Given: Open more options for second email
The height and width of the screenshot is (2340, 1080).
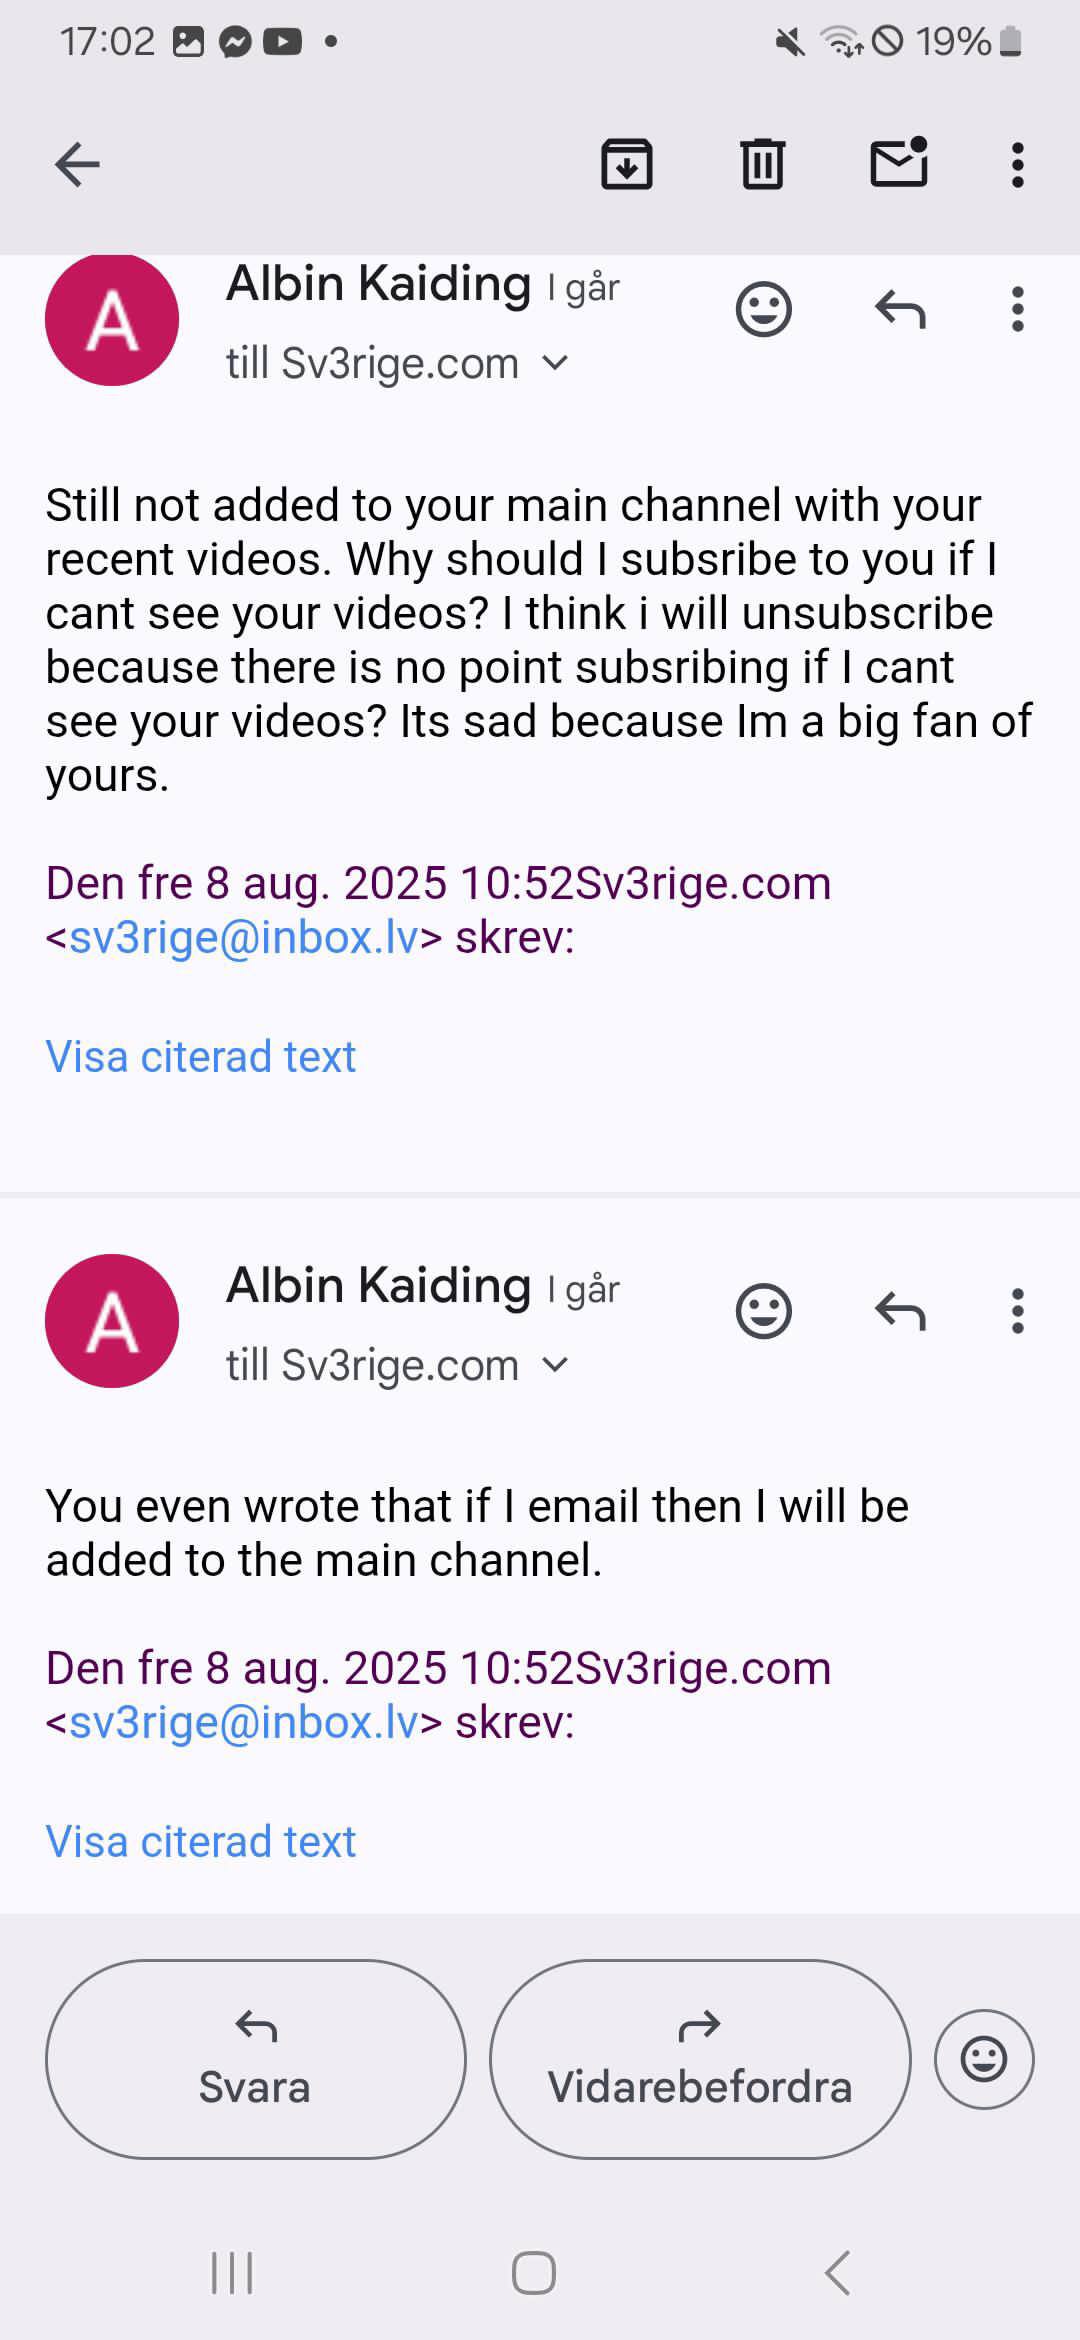Looking at the screenshot, I should click(x=1017, y=1311).
